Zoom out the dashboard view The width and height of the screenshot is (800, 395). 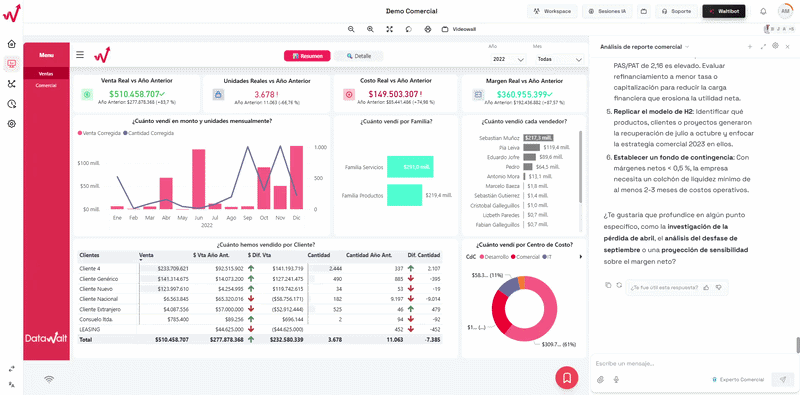point(351,29)
